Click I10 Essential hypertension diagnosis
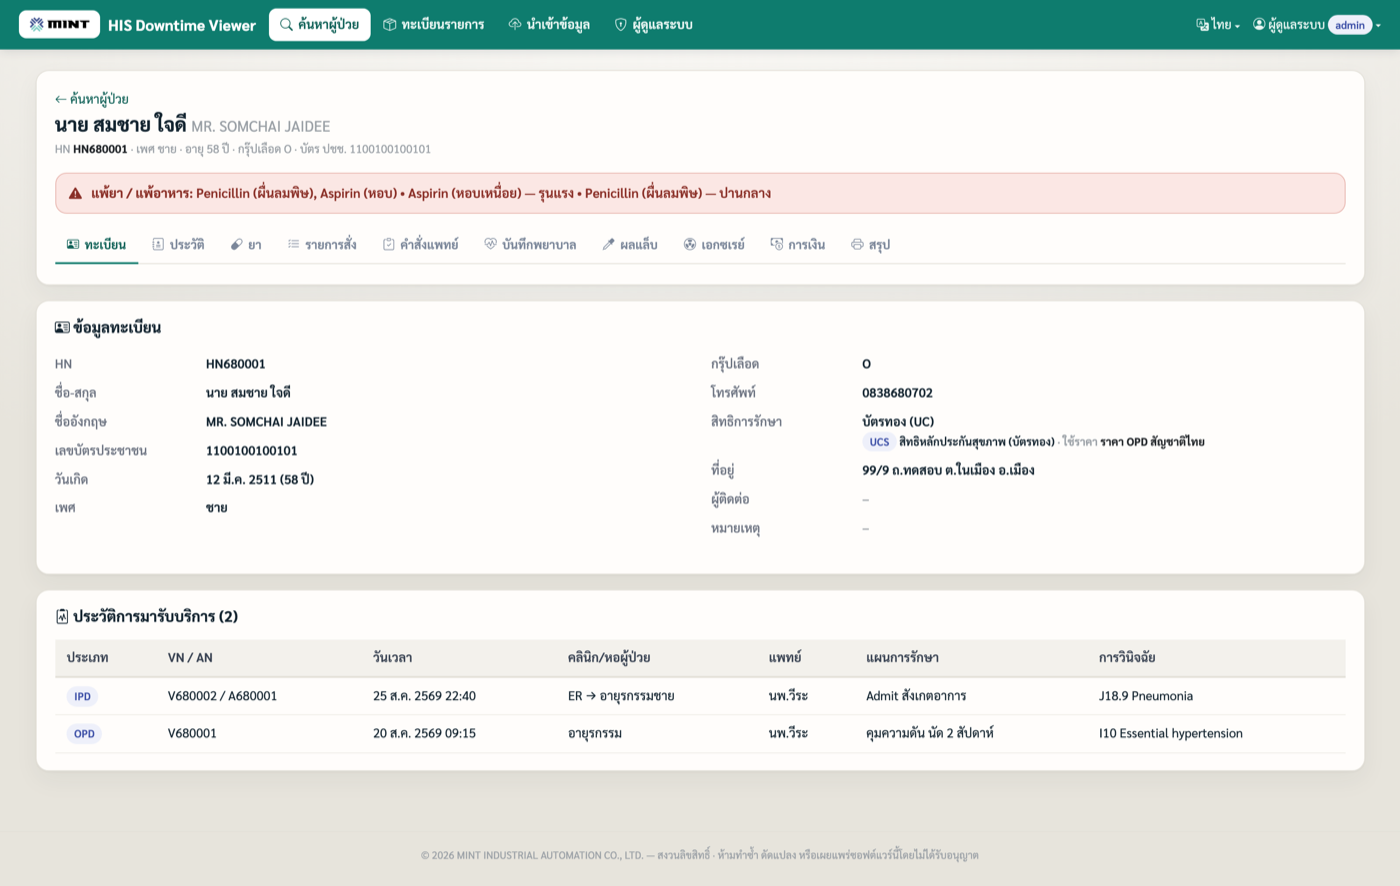The width and height of the screenshot is (1400, 886). [x=1170, y=734]
